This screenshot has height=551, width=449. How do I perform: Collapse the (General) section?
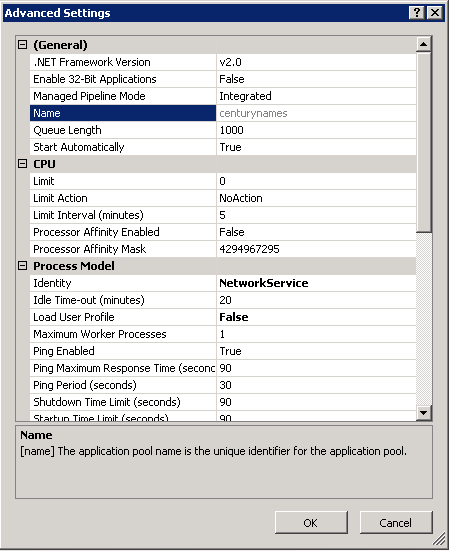[22, 45]
